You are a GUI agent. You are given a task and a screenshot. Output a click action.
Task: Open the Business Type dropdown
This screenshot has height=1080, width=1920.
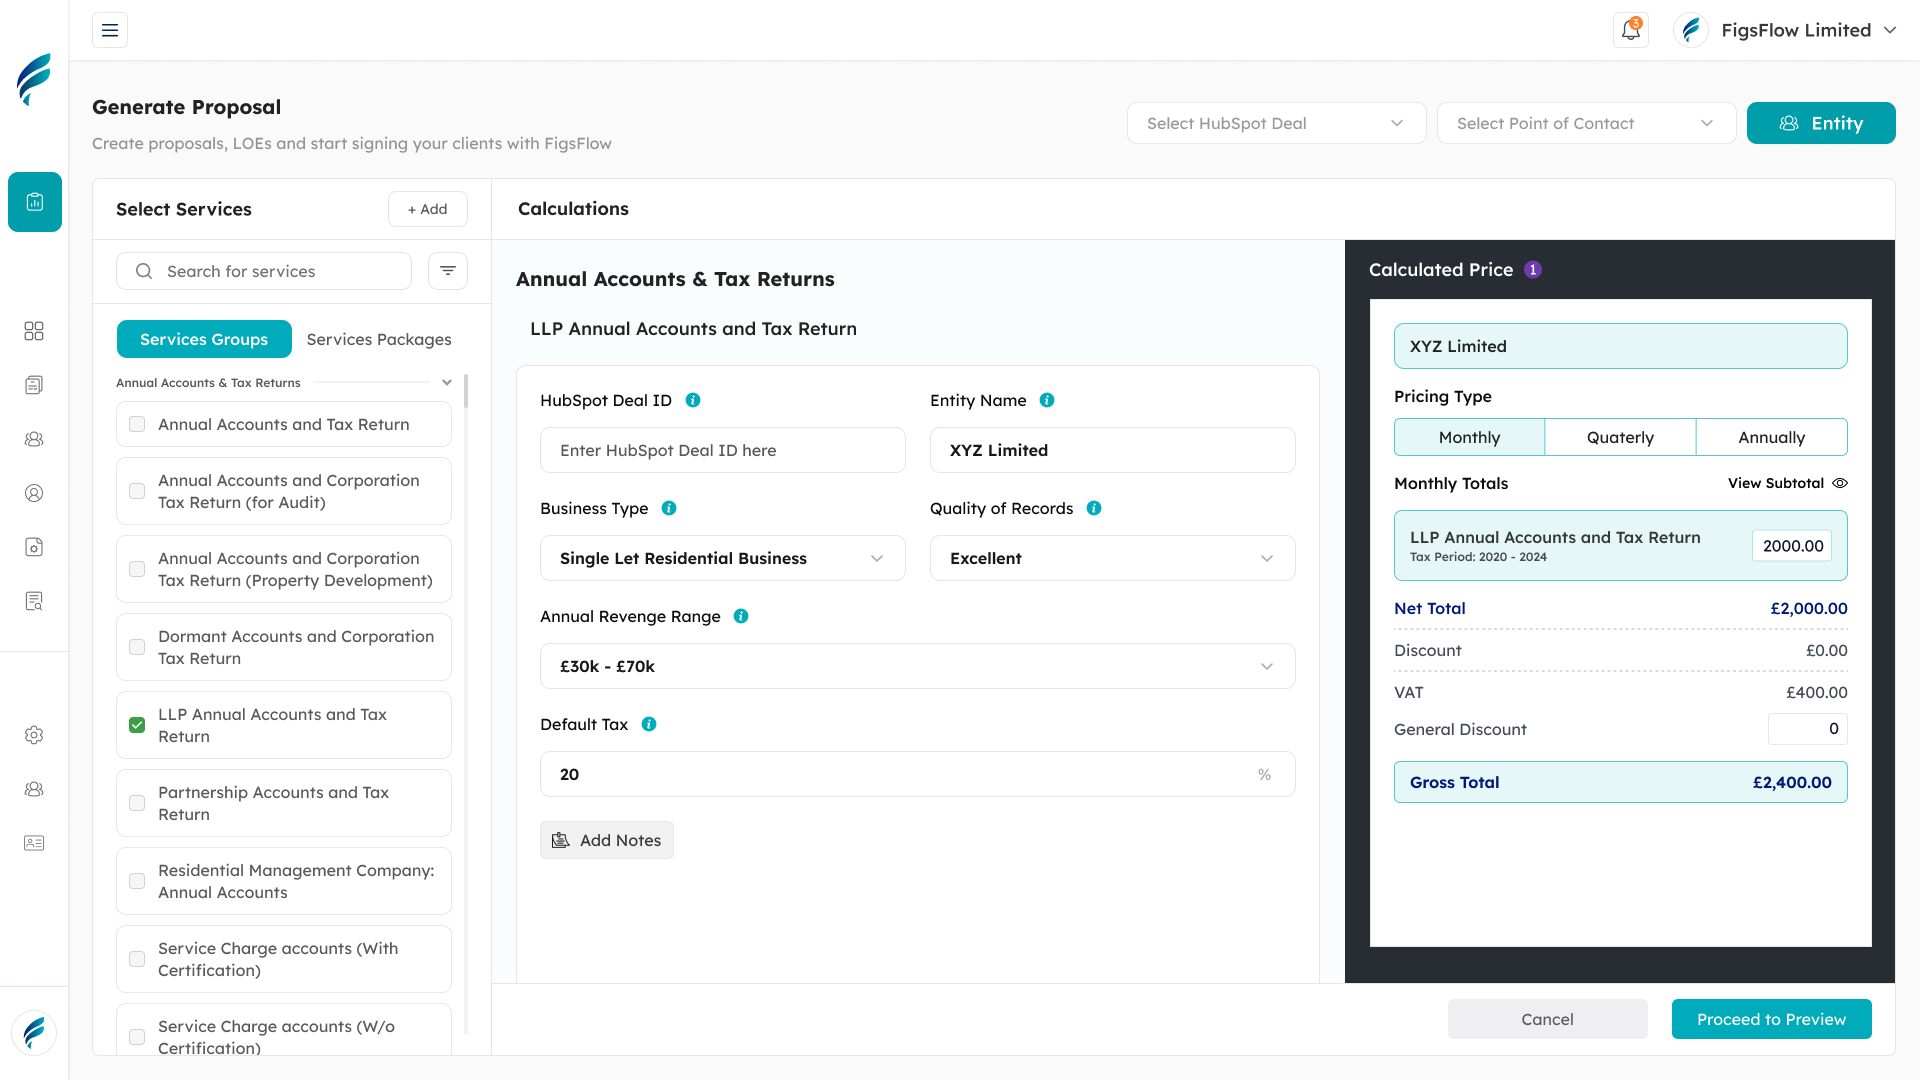[x=722, y=558]
